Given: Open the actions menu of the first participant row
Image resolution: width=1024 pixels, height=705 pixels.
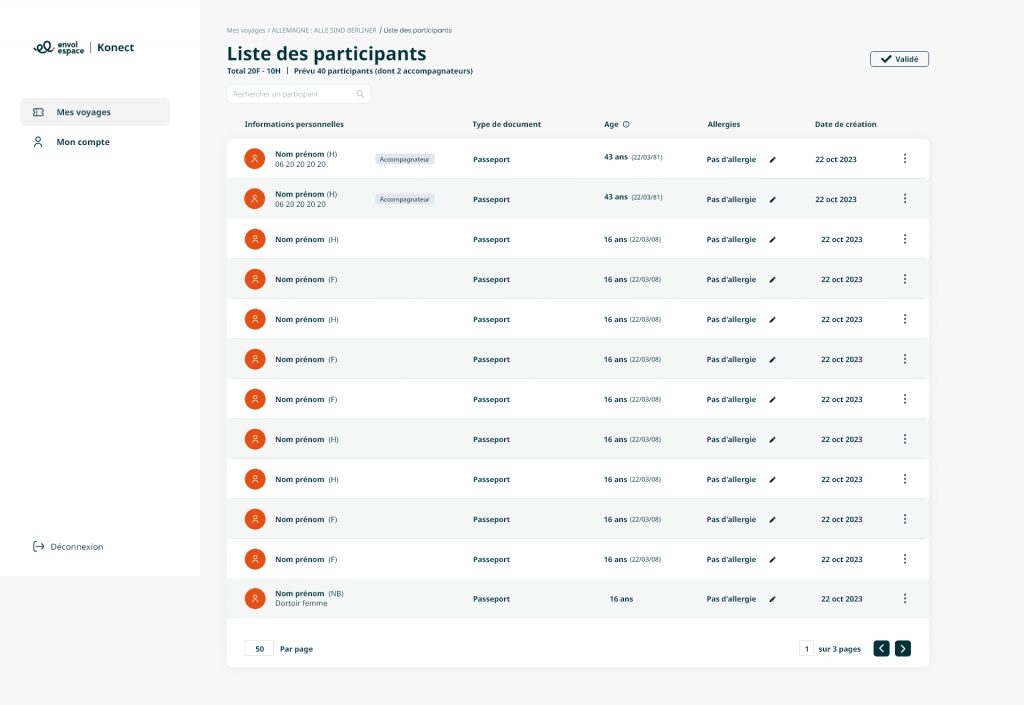Looking at the screenshot, I should [x=905, y=158].
